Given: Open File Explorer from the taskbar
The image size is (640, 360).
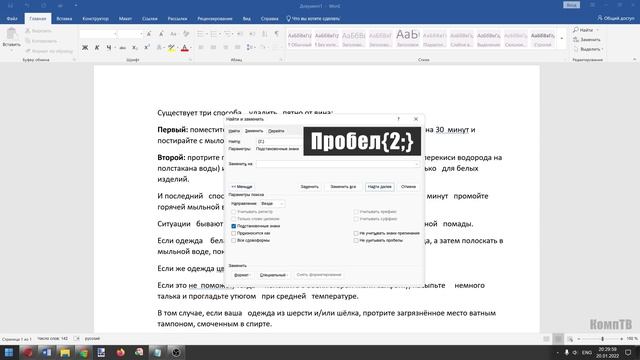Looking at the screenshot, I should [x=65, y=352].
